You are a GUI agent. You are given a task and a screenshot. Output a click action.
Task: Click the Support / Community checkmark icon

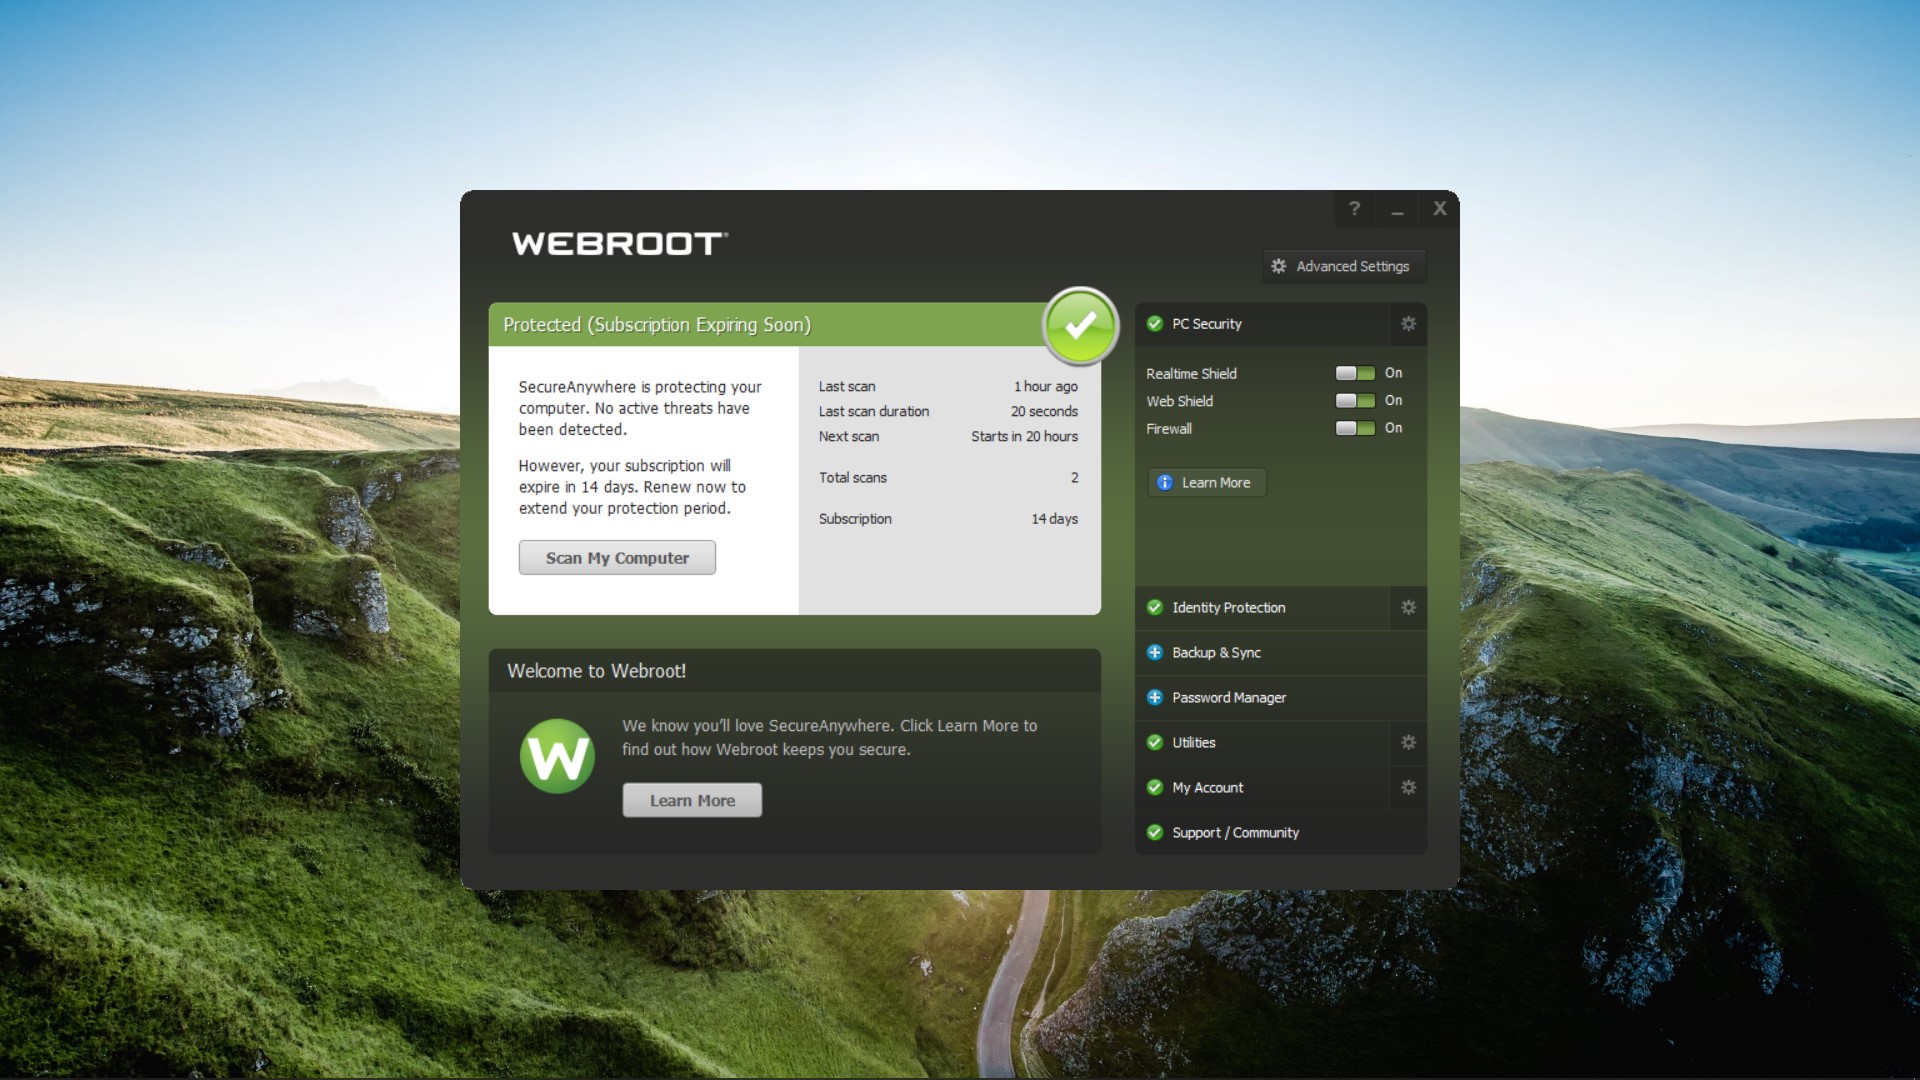click(1156, 832)
